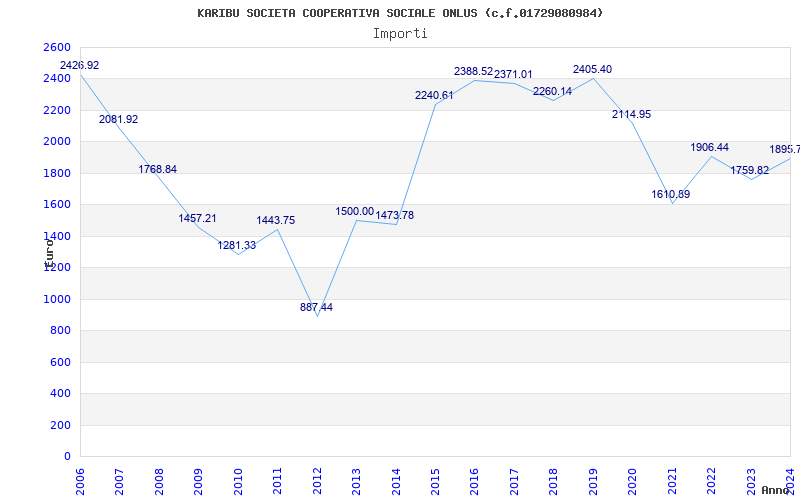Select the 1281.33 value label

point(237,245)
